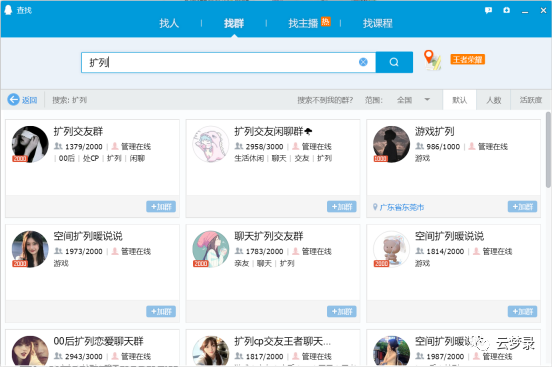
Task: Click the 游戏扩列 title
Action: 434,131
